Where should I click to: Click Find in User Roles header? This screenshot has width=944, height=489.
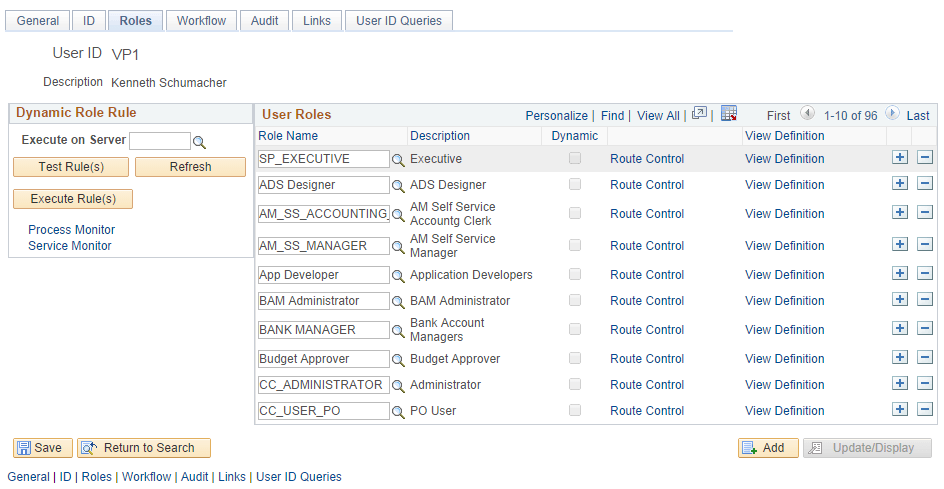612,116
